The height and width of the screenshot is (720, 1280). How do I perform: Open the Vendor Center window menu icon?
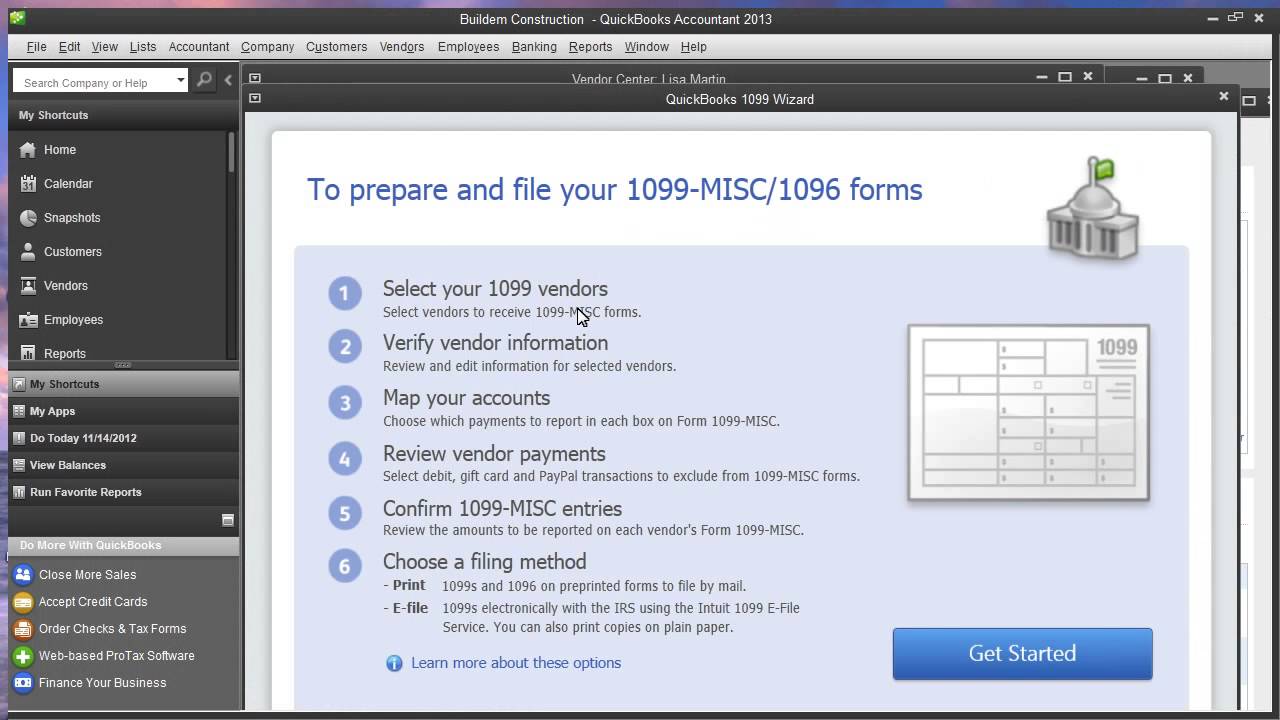[x=255, y=78]
